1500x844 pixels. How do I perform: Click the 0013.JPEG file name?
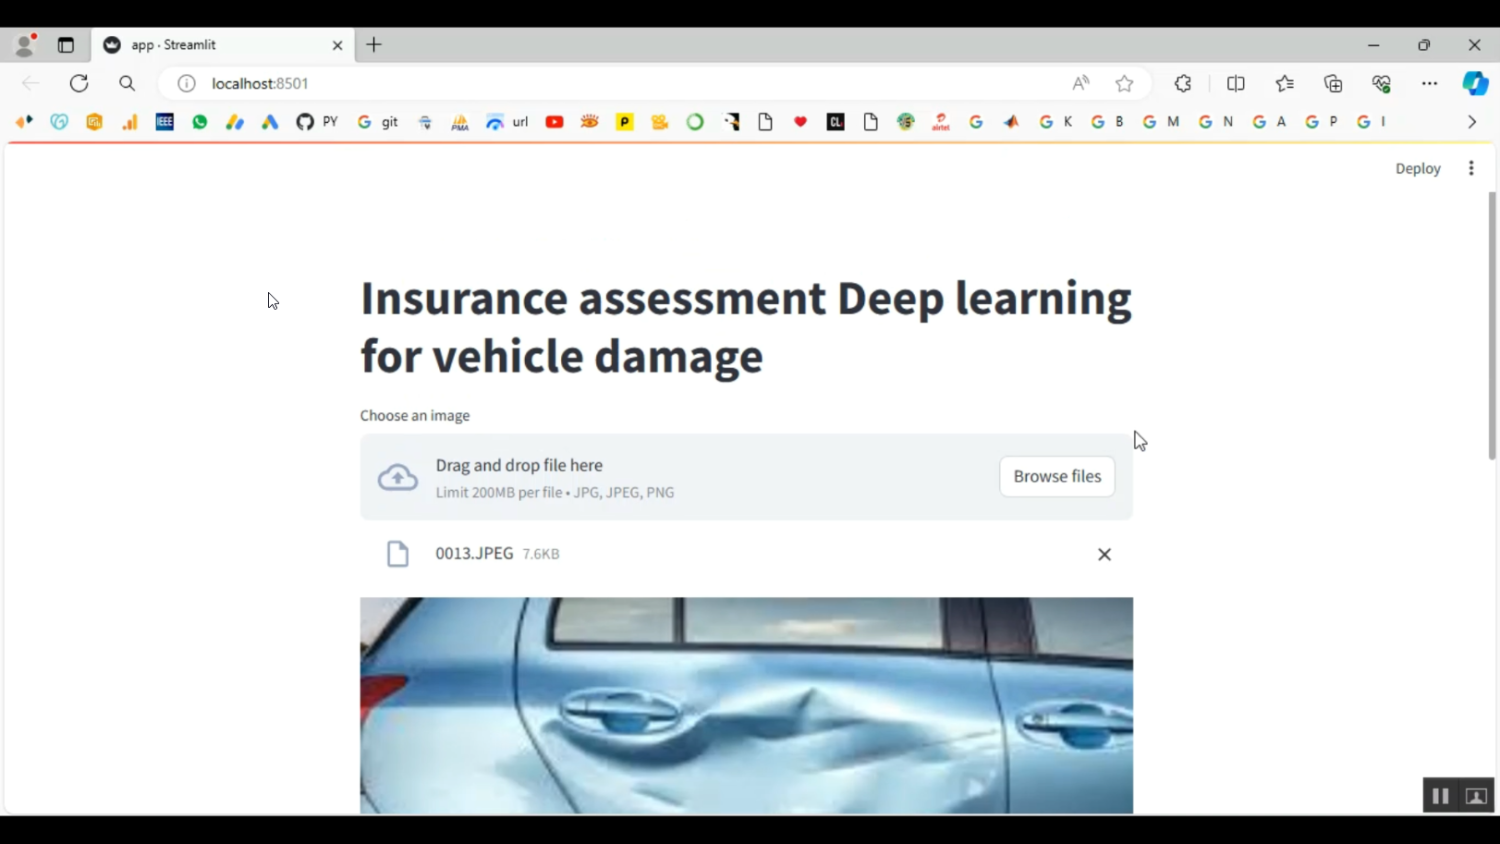tap(474, 553)
